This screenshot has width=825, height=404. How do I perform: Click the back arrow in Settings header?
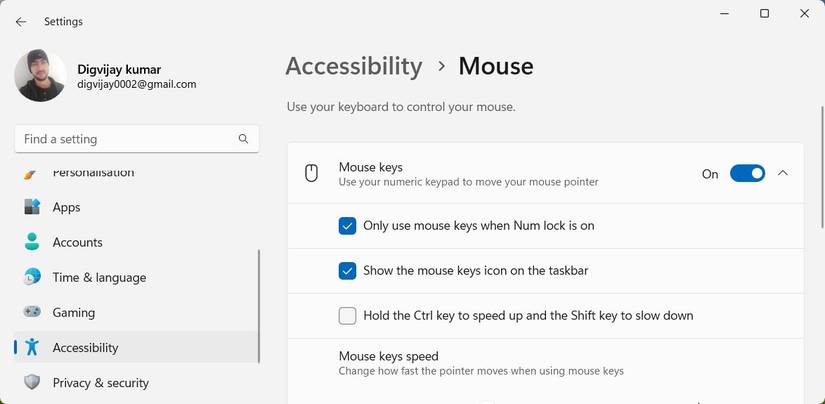click(x=21, y=21)
